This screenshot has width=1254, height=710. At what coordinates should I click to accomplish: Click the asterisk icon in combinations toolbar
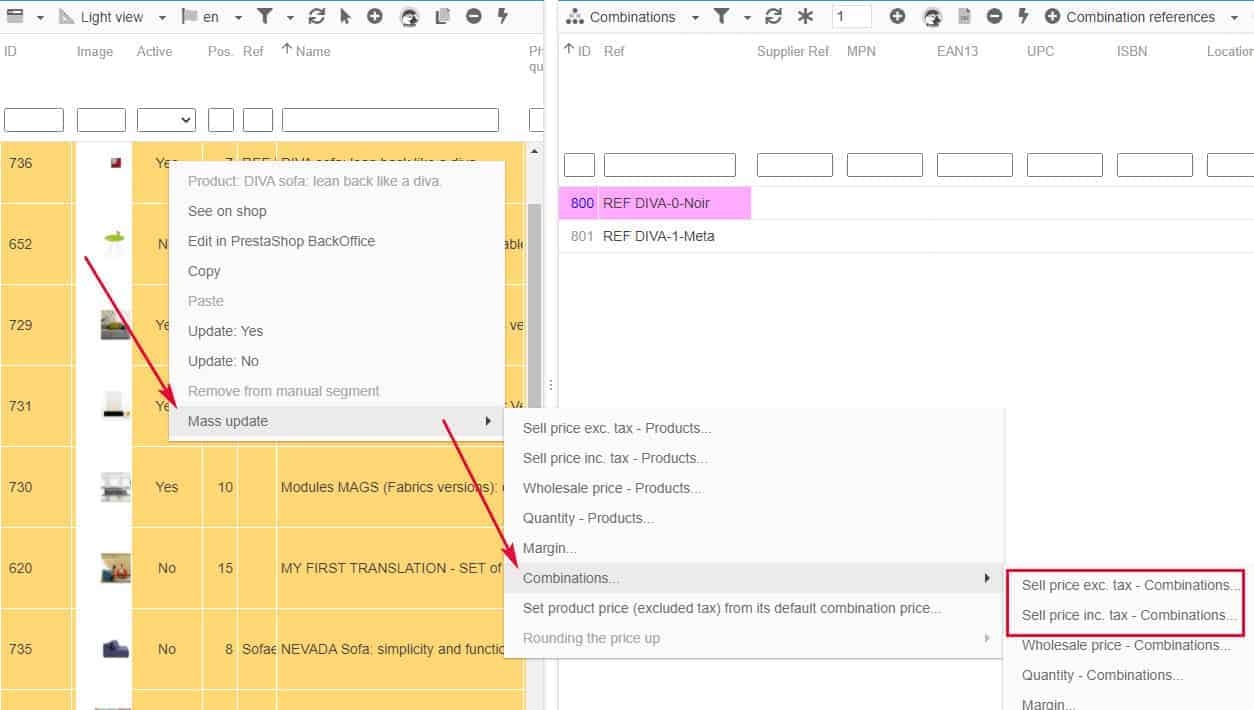[805, 17]
